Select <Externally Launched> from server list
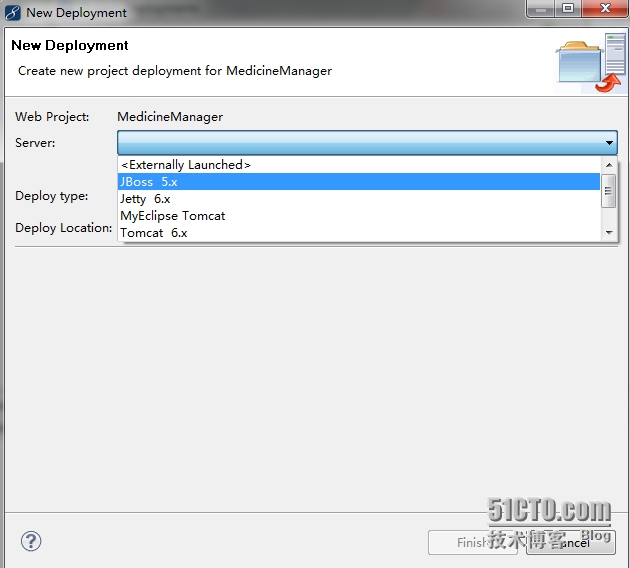630x568 pixels. [359, 165]
